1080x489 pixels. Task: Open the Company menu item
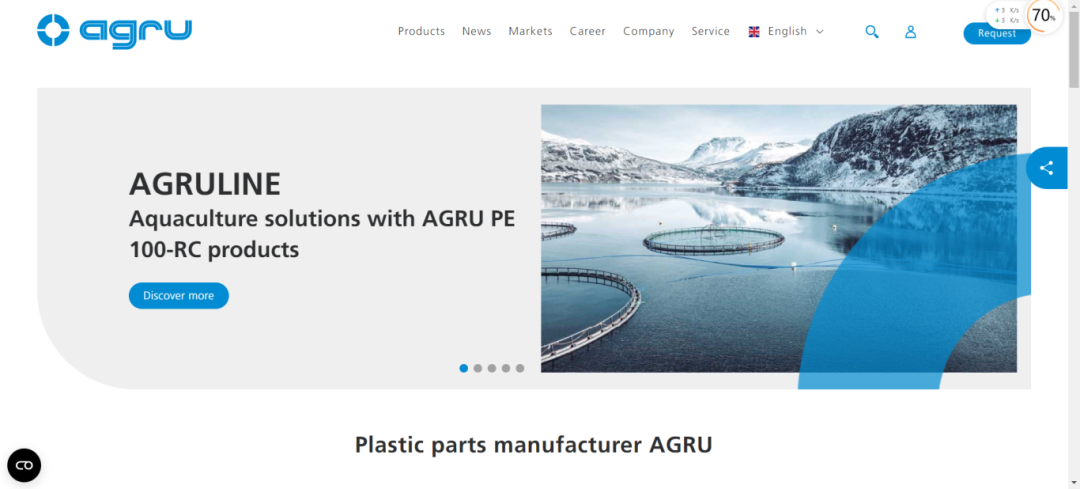click(649, 32)
